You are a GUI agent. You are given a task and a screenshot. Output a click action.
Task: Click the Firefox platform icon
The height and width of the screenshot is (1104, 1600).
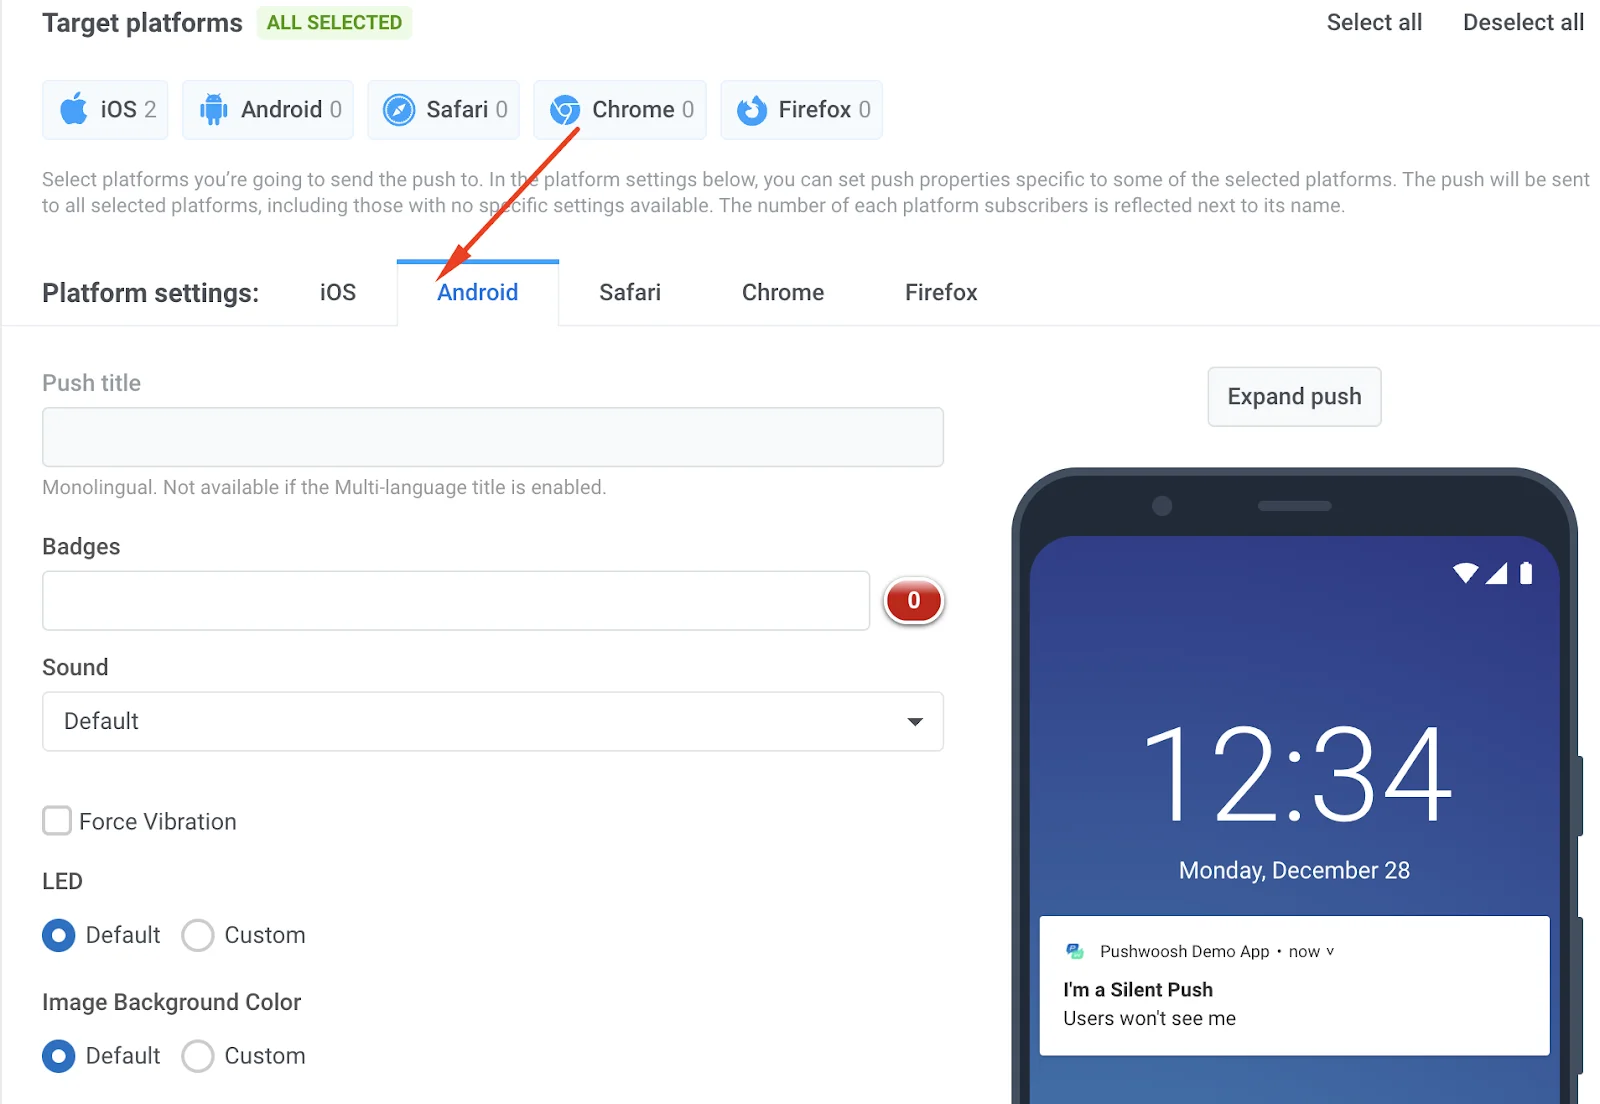tap(751, 110)
